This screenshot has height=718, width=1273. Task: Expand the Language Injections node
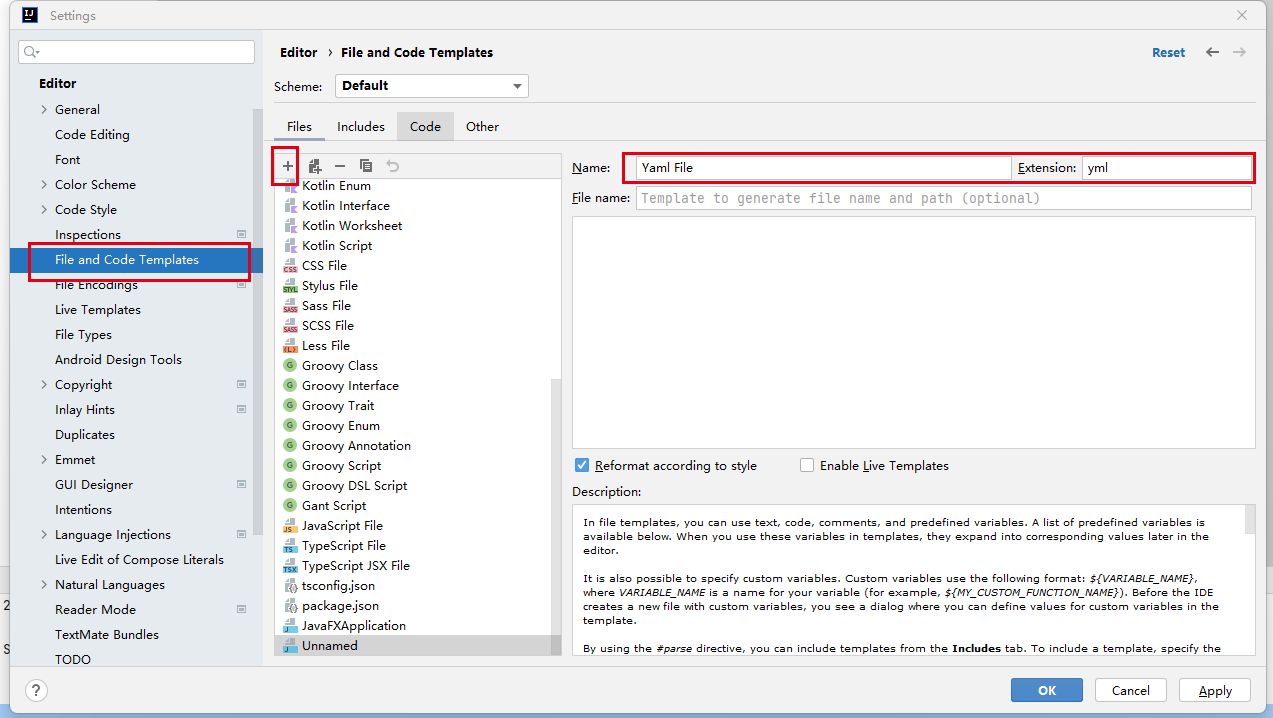point(44,535)
